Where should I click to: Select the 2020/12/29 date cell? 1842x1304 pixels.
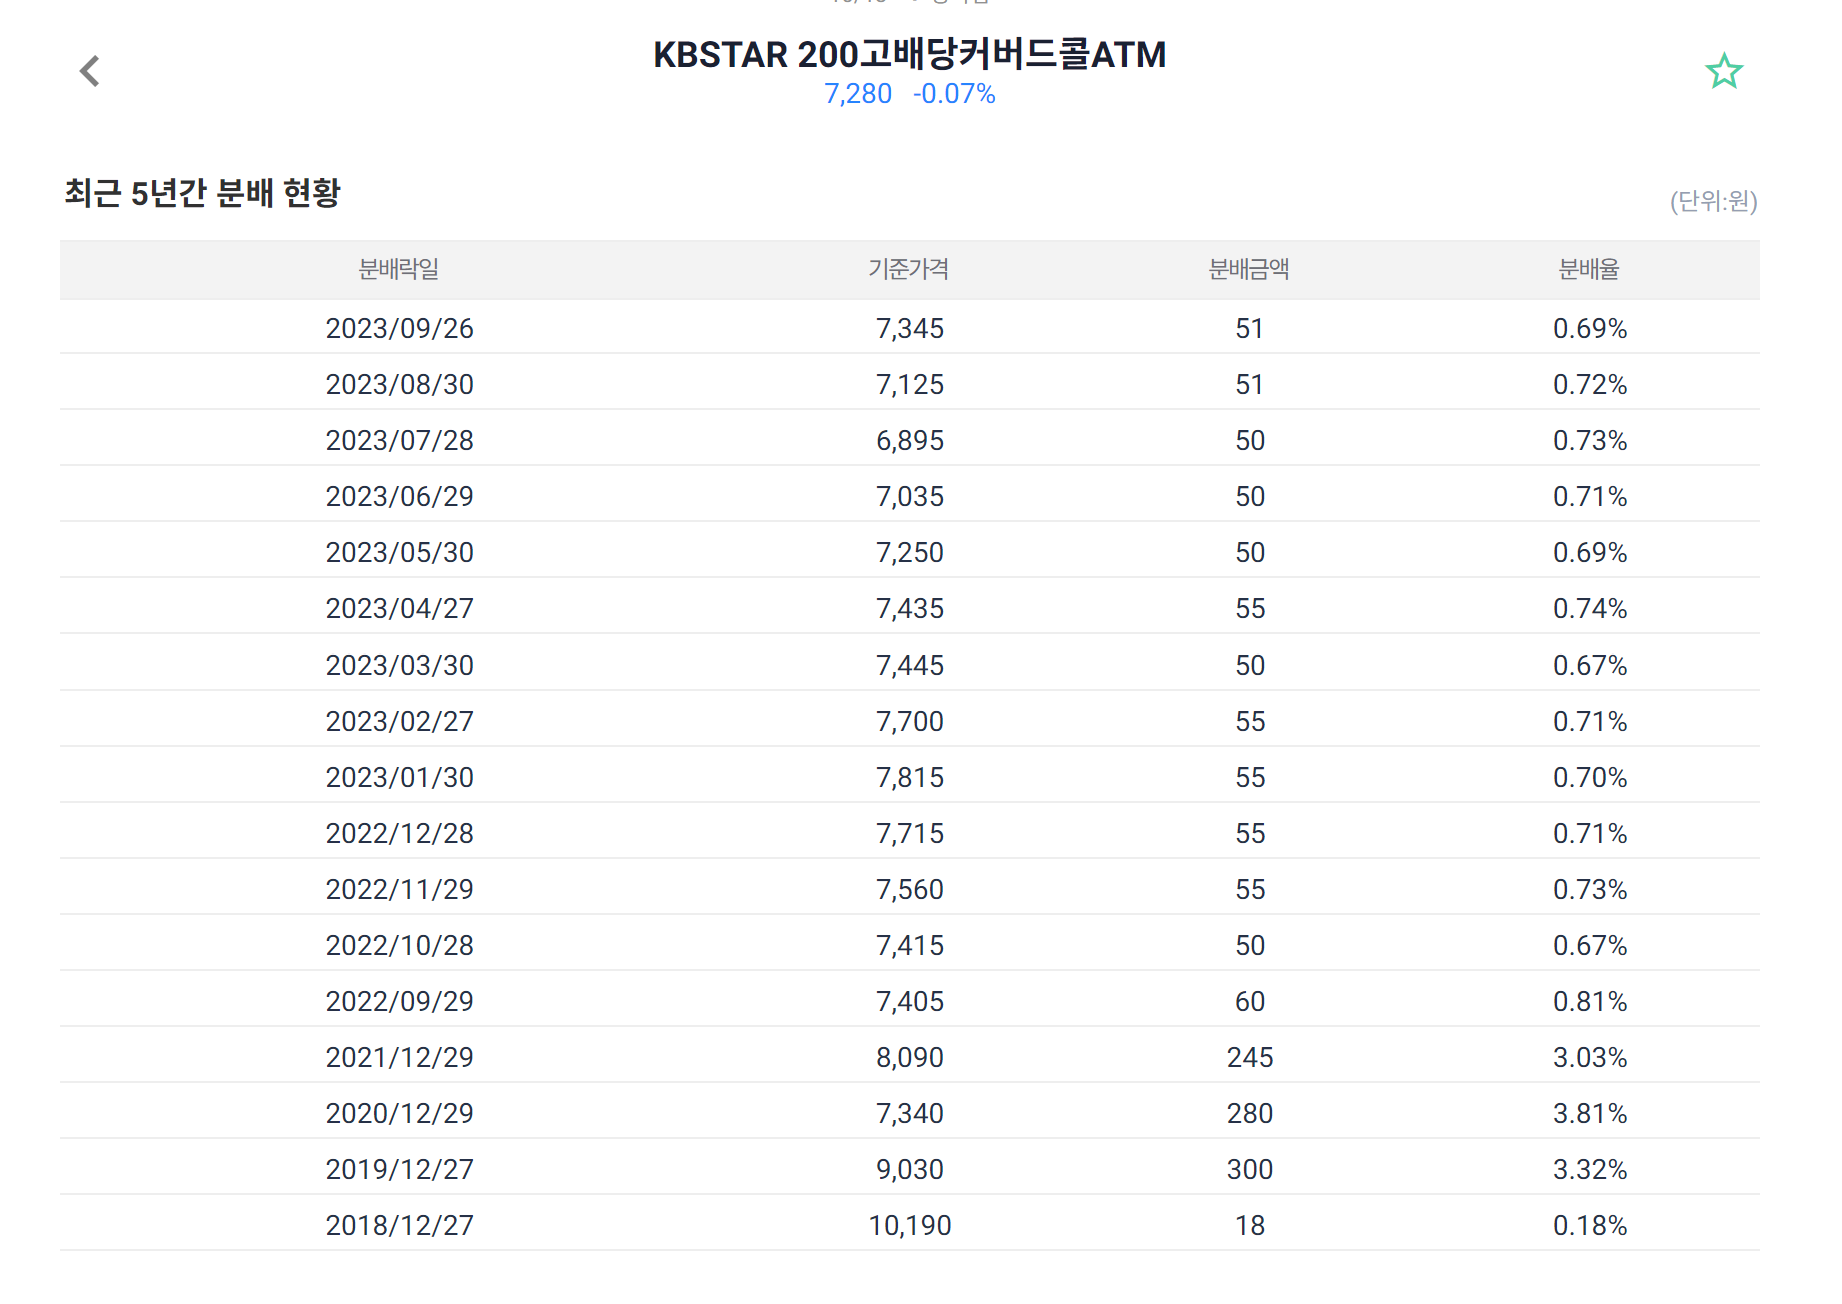[x=400, y=1113]
